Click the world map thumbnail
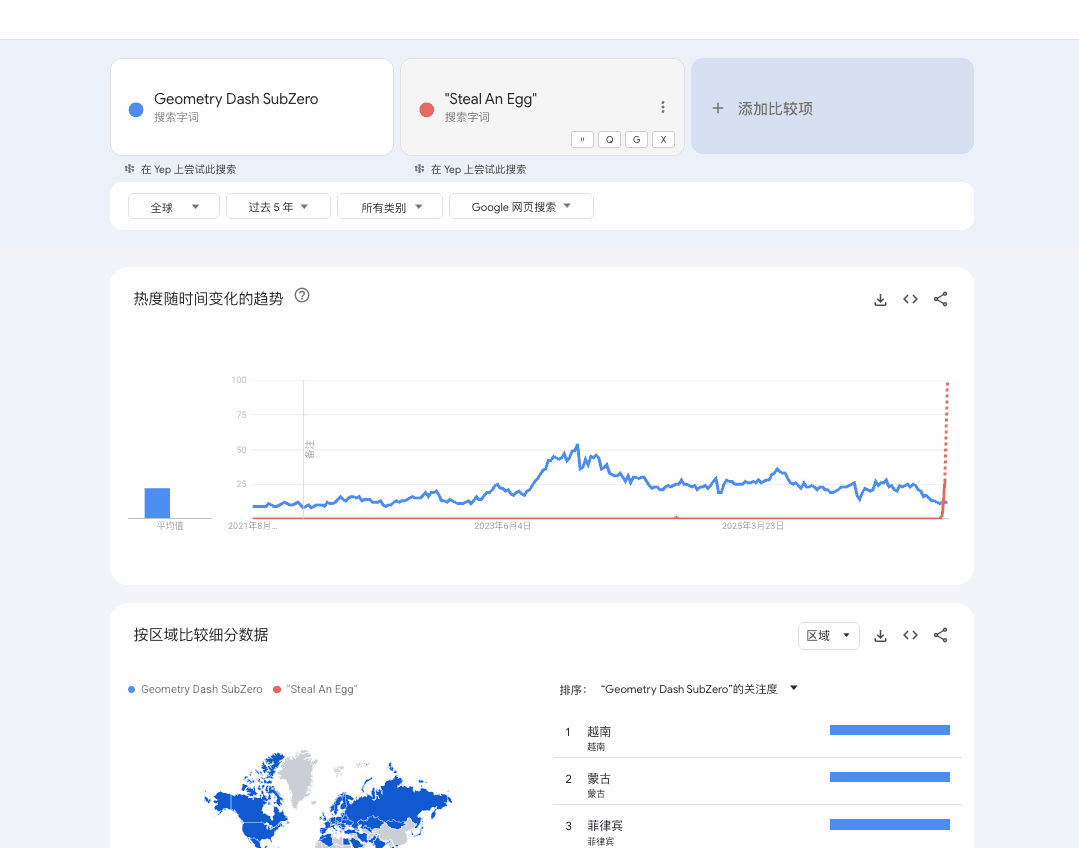This screenshot has height=848, width=1079. [328, 799]
